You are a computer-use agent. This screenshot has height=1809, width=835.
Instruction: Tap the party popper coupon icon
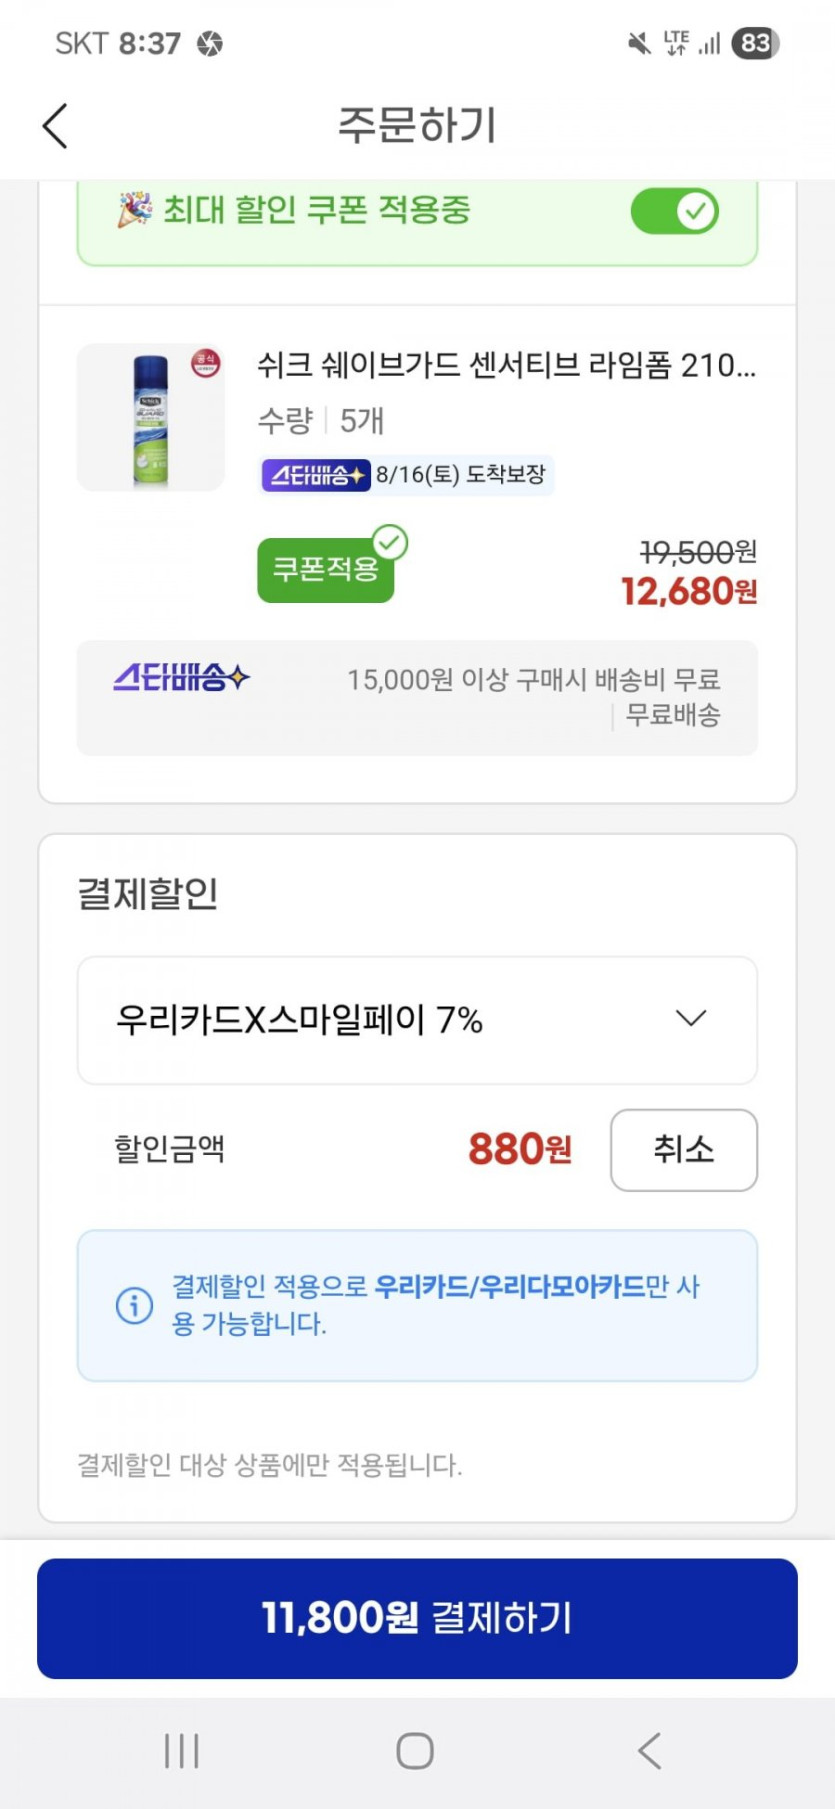coord(134,210)
